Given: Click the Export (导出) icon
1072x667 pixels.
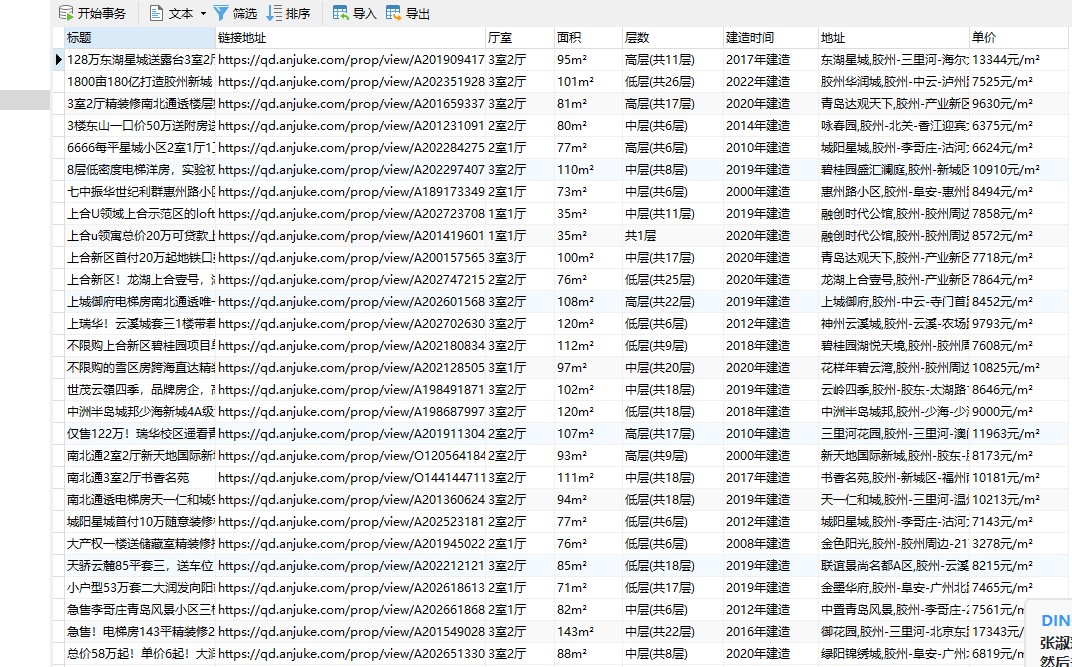Looking at the screenshot, I should point(393,13).
